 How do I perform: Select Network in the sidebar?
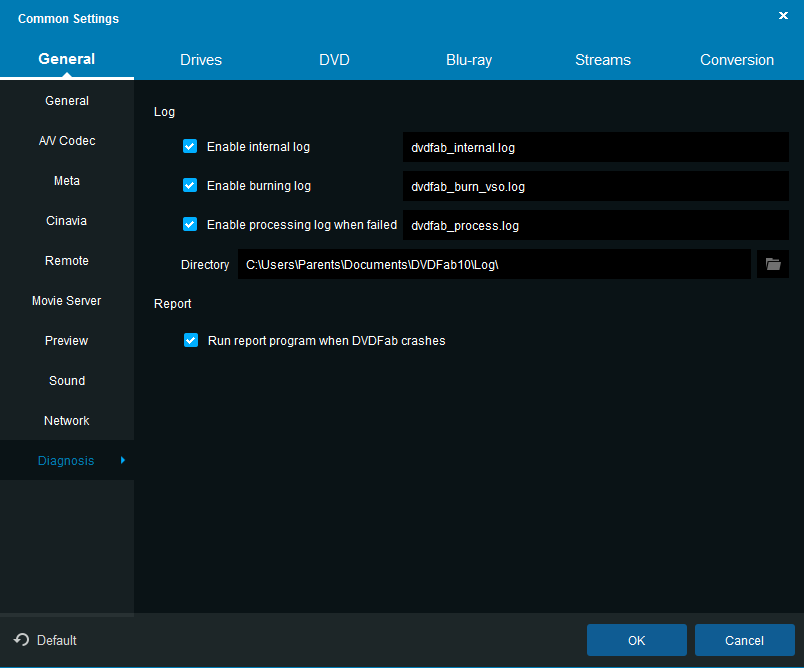tap(67, 420)
